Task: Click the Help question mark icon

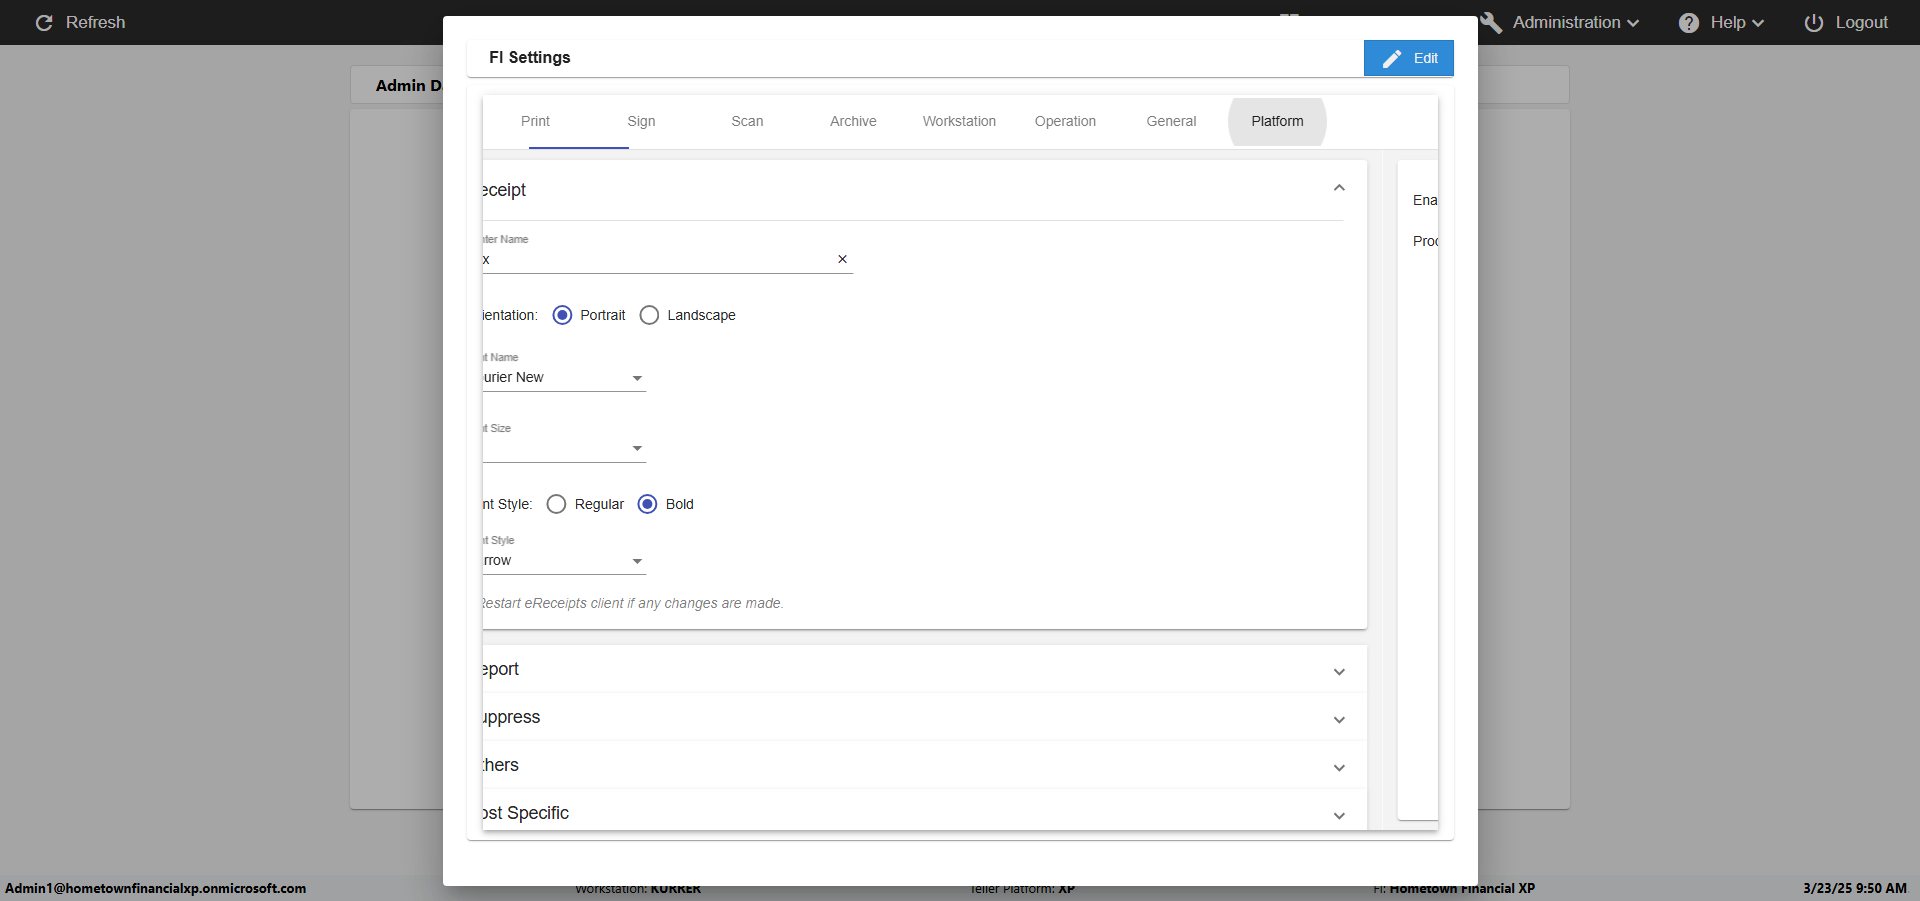Action: tap(1688, 23)
